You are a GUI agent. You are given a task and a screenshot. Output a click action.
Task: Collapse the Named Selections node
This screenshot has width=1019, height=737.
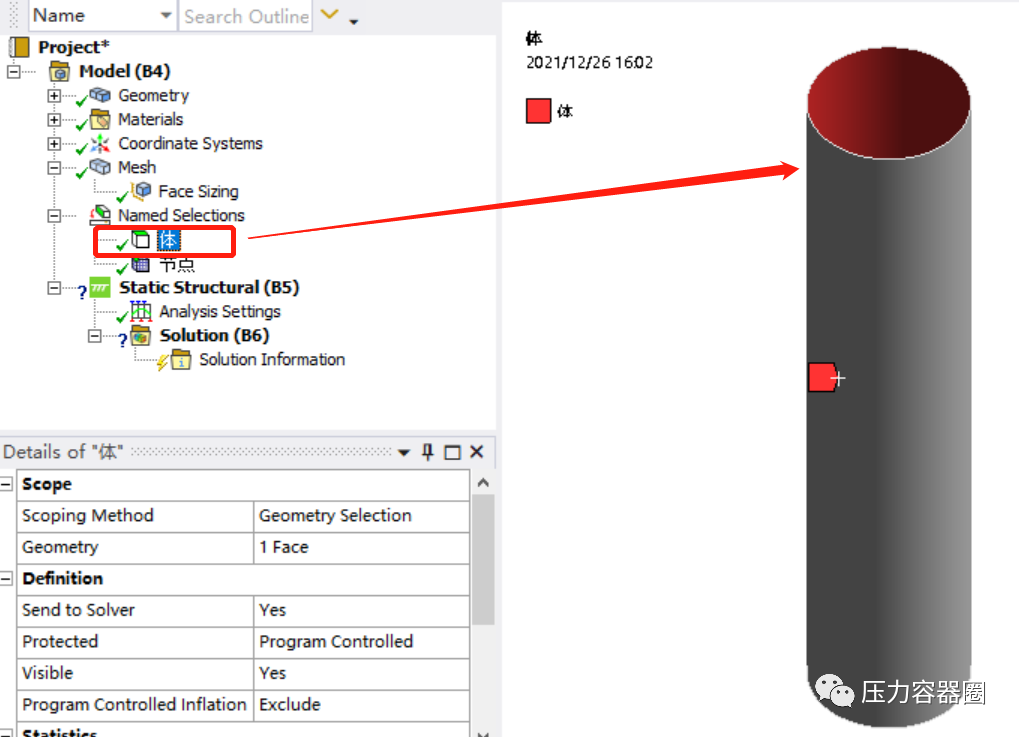point(54,216)
